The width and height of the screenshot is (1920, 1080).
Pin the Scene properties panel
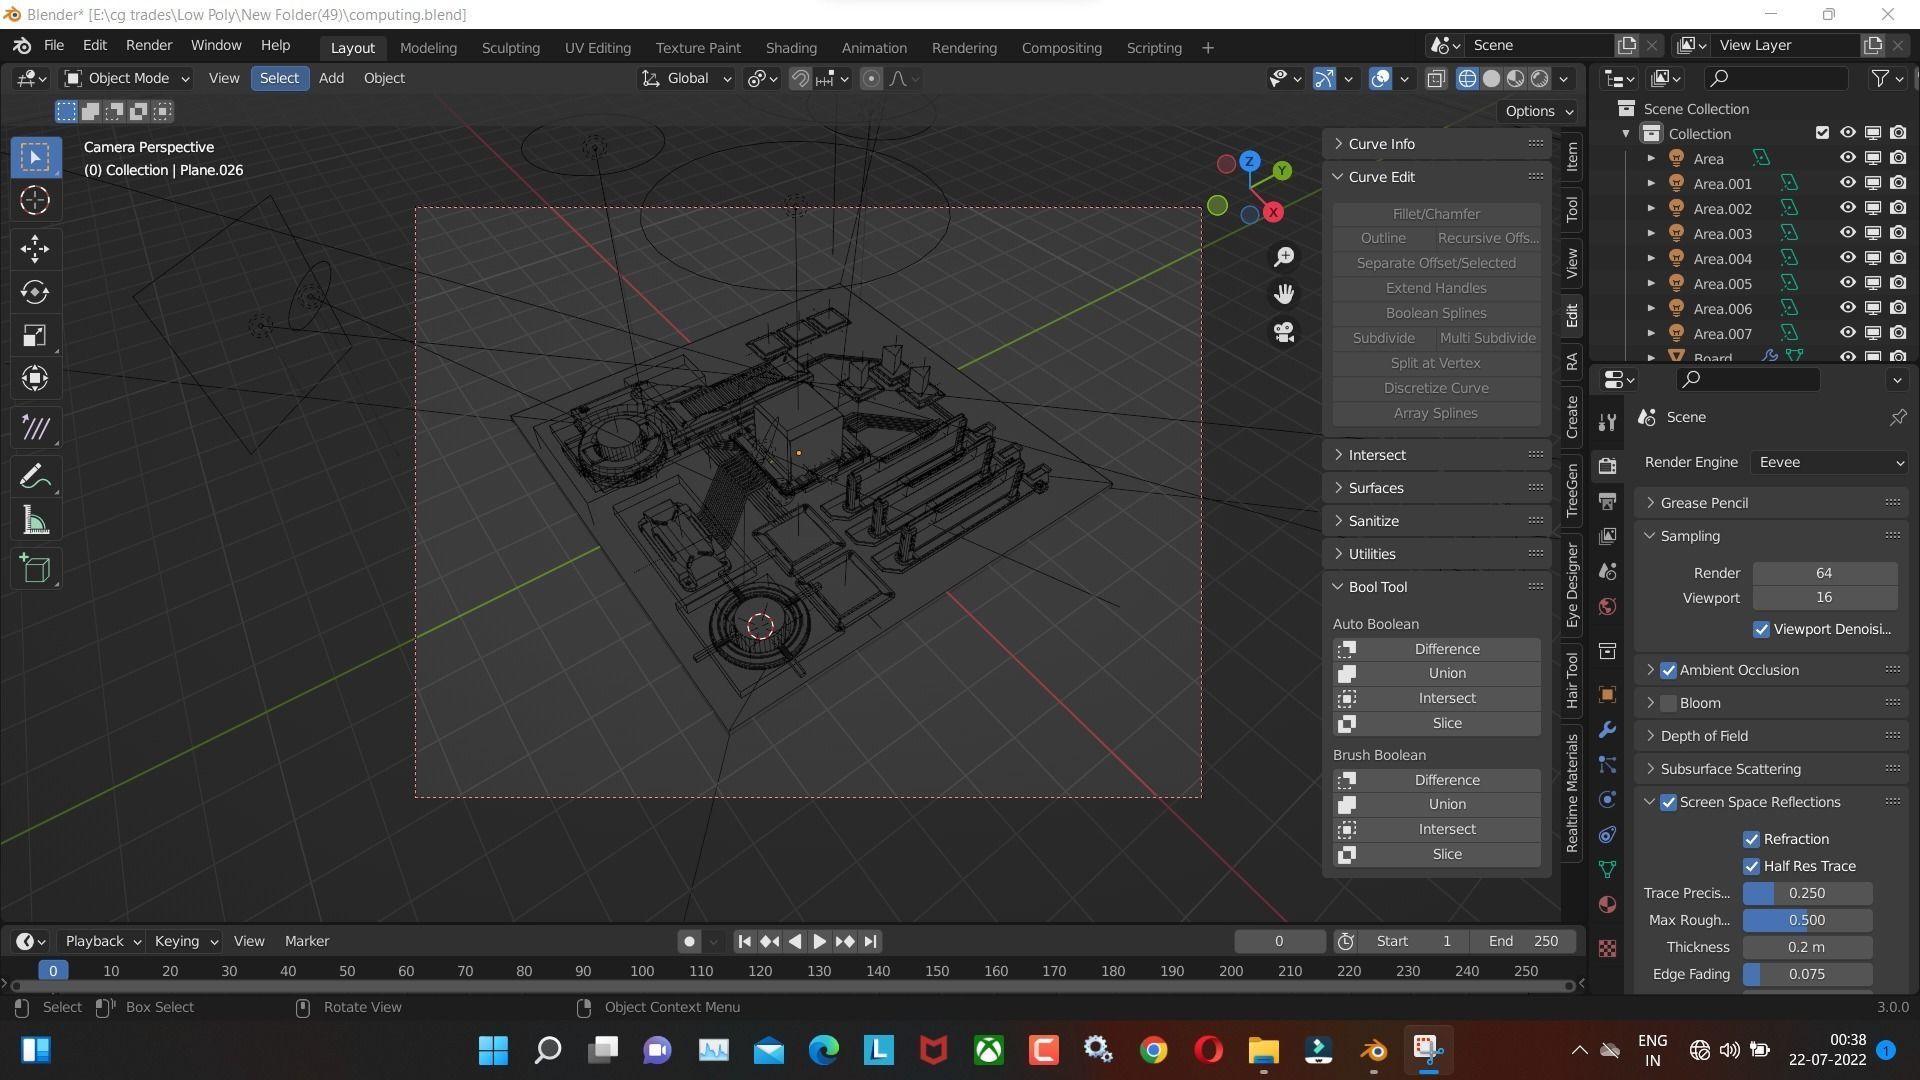1897,417
